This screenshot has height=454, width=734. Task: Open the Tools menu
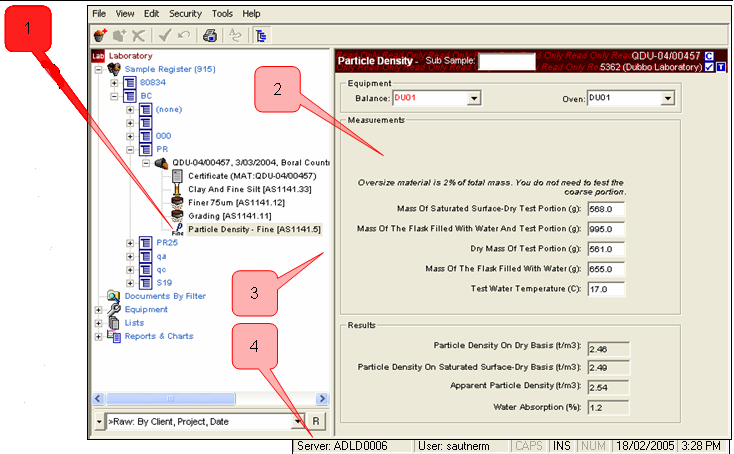[222, 14]
